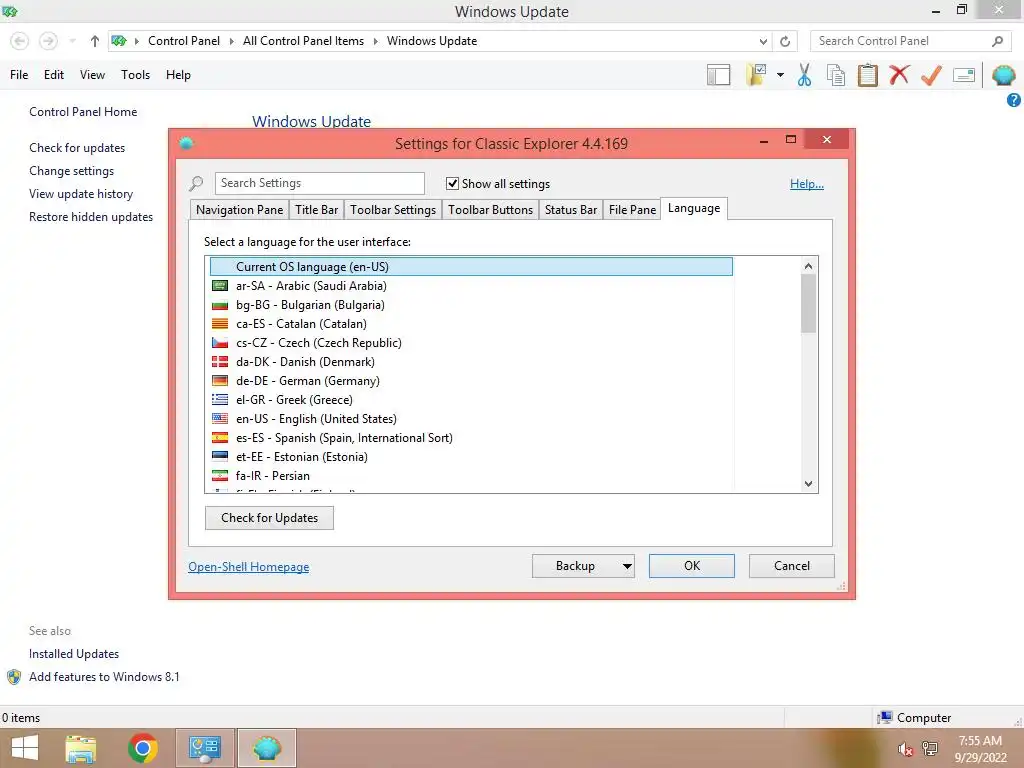The width and height of the screenshot is (1024, 768).
Task: Click the Email toolbar icon
Action: point(964,75)
